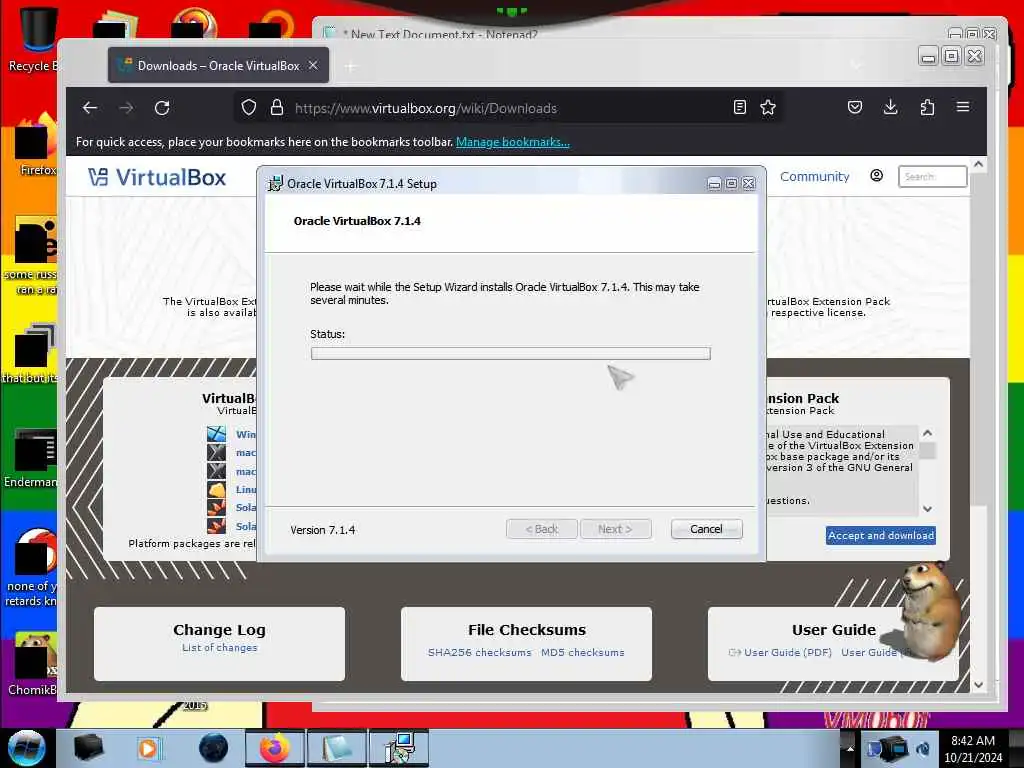
Task: Click Accept and download button
Action: click(880, 536)
